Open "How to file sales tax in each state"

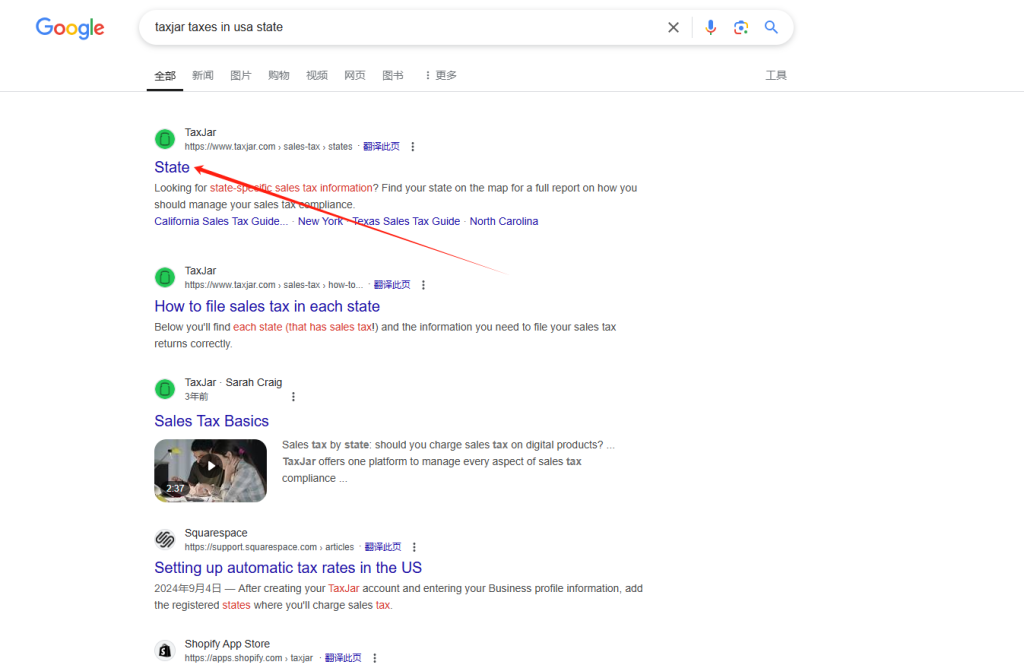pos(267,306)
